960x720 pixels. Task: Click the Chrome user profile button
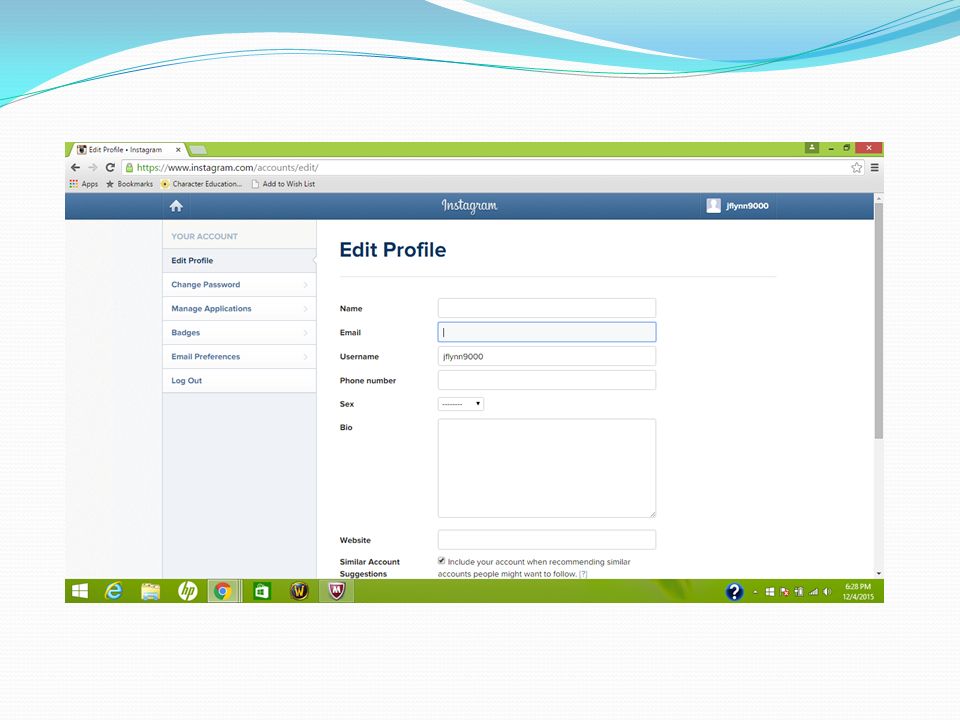pos(812,148)
